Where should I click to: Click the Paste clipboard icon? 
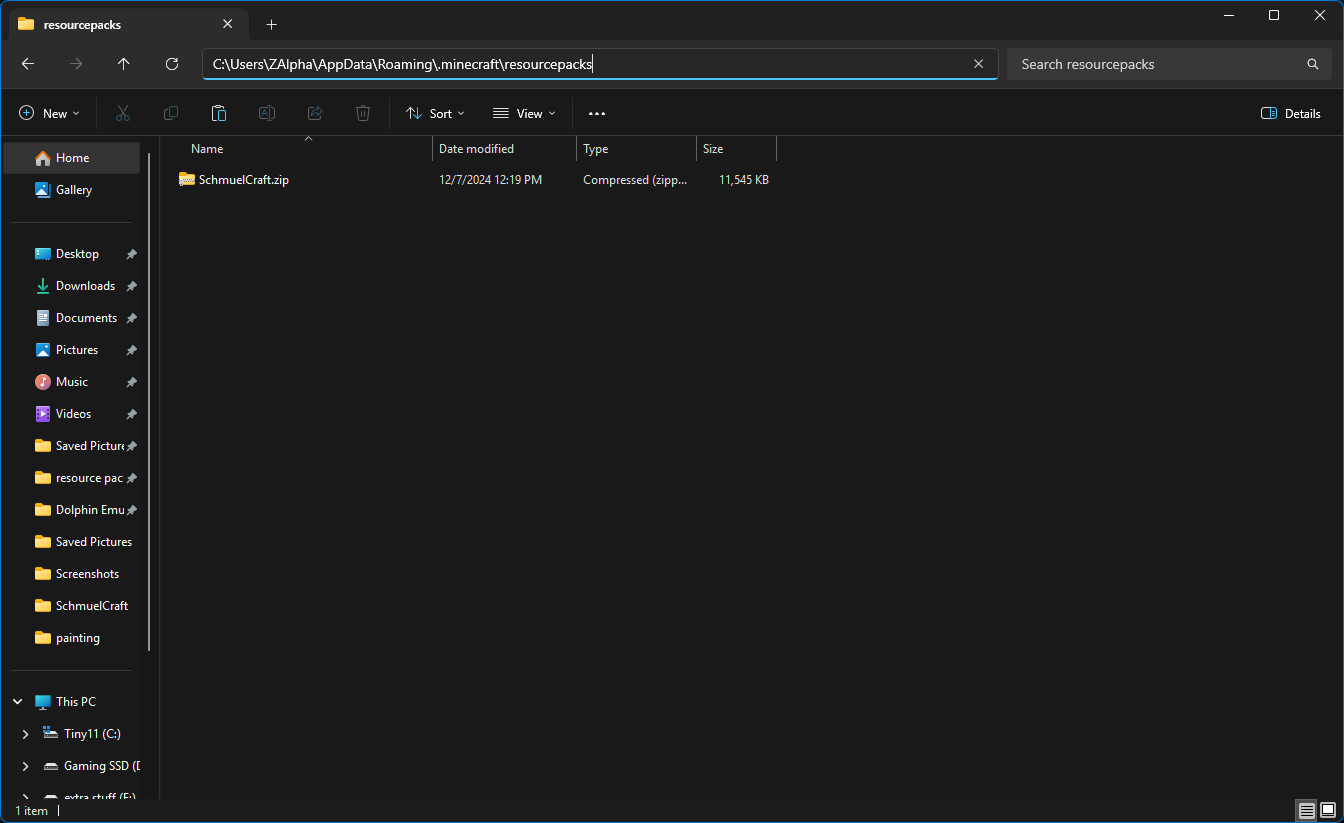pyautogui.click(x=219, y=114)
